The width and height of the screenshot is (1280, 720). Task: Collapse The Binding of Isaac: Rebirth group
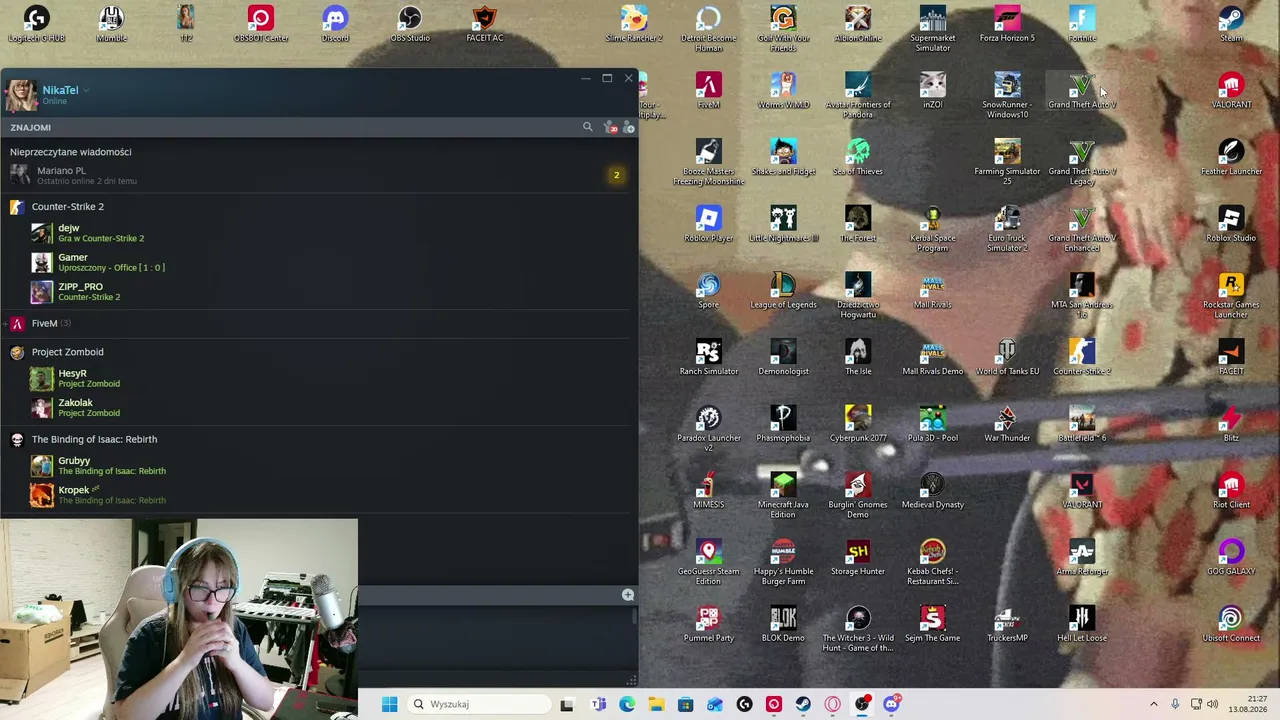click(94, 439)
